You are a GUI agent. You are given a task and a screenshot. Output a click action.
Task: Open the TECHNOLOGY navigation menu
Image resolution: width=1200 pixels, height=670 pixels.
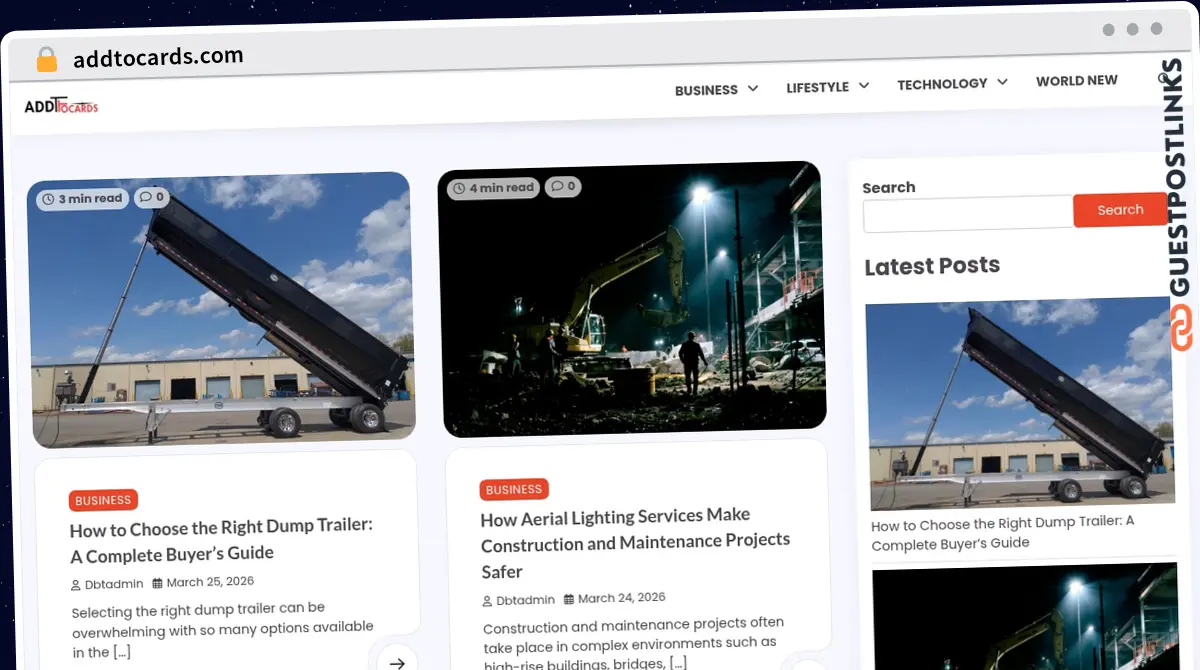pos(942,84)
